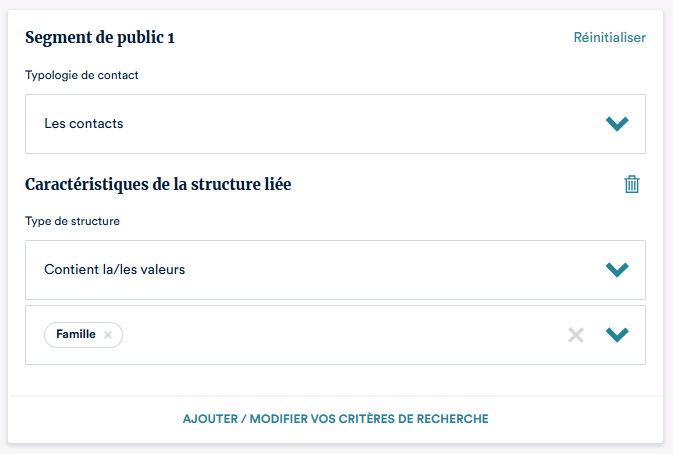Click the blank middle of the Contient box

(x=380, y=270)
